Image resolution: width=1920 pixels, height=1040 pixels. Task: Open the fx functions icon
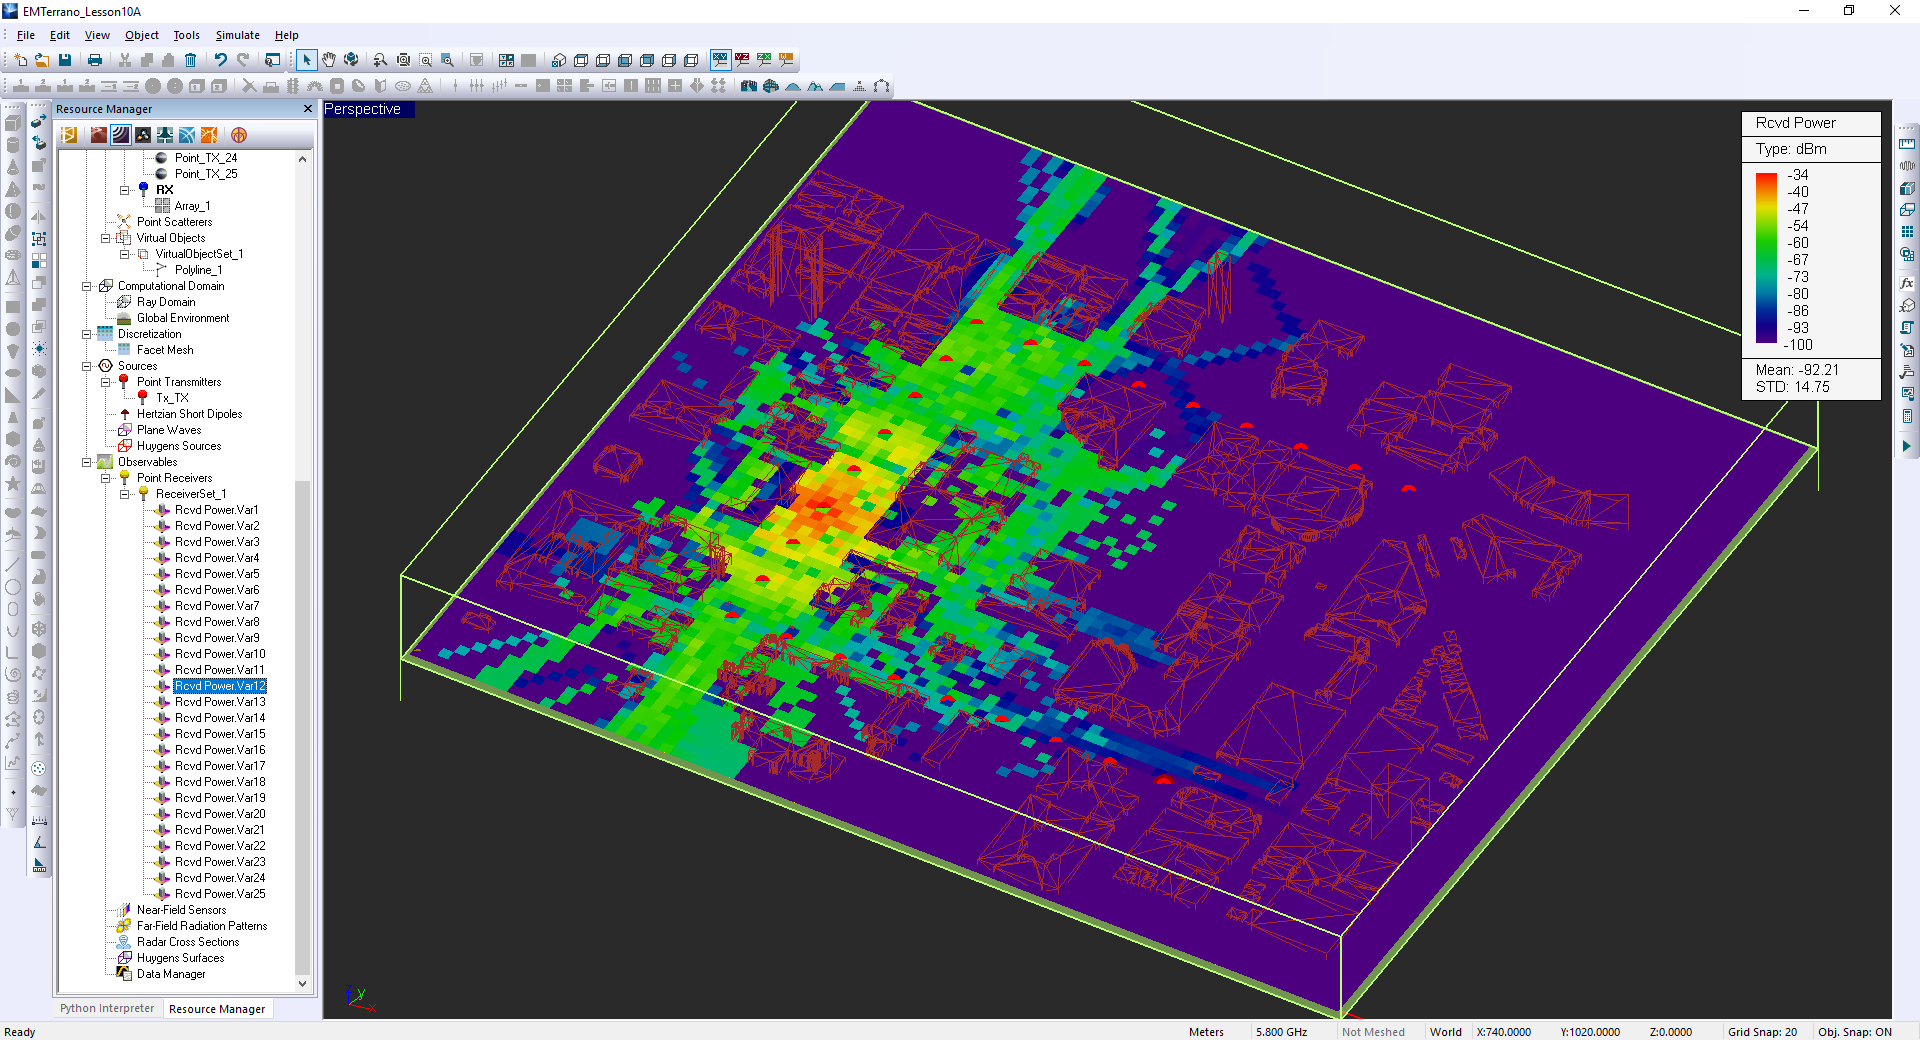pos(1907,283)
